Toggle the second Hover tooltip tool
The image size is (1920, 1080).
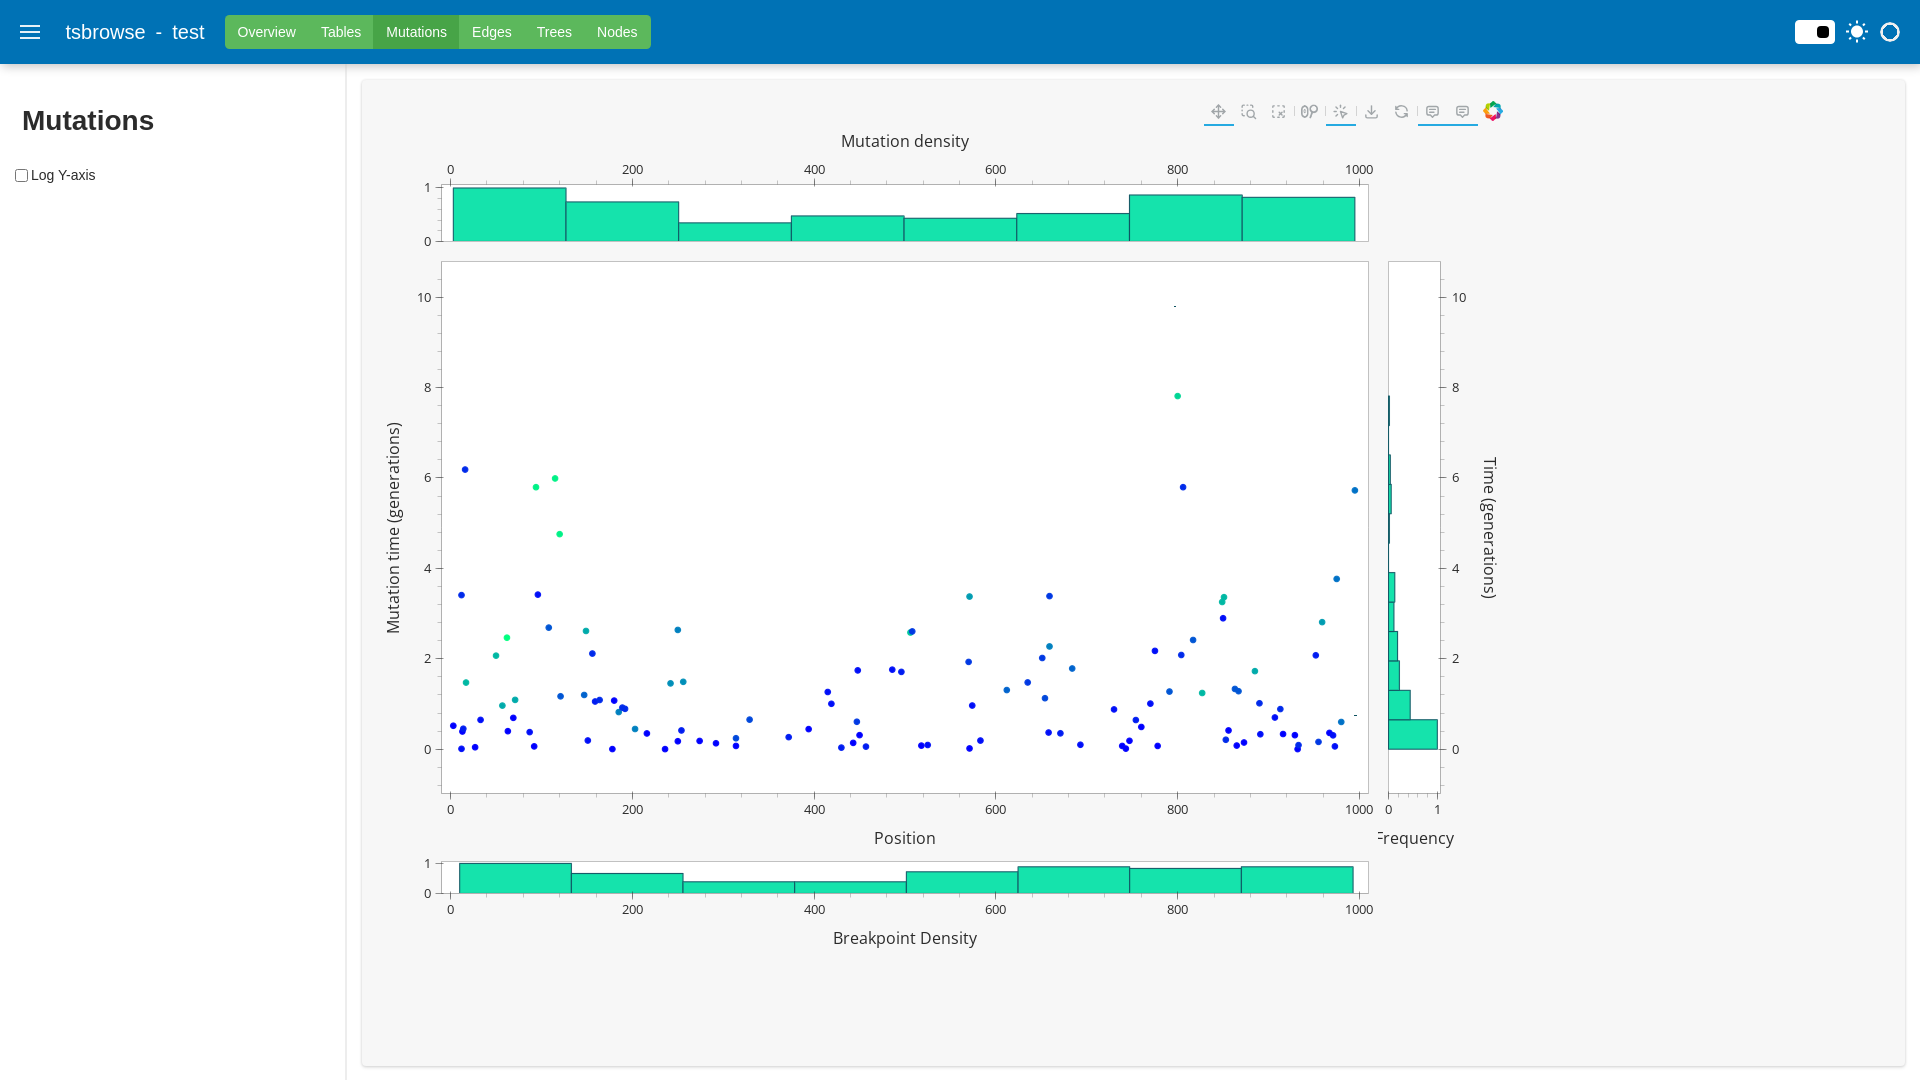(x=1462, y=112)
